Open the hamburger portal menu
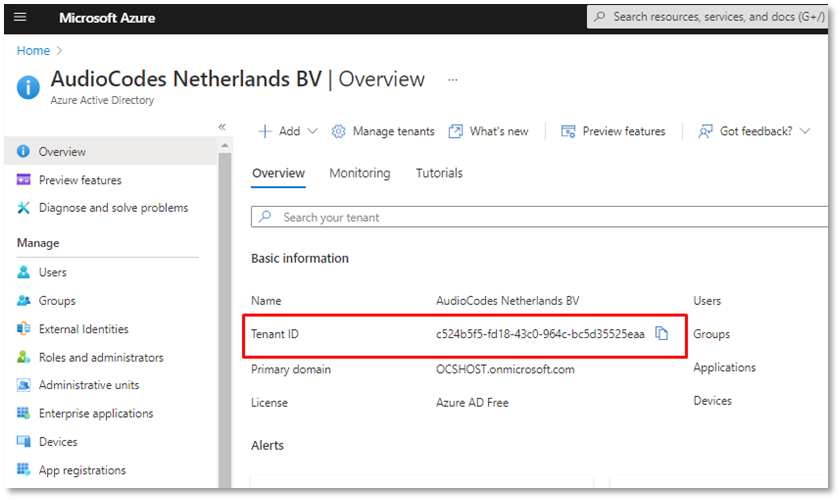840x500 pixels. click(x=20, y=17)
